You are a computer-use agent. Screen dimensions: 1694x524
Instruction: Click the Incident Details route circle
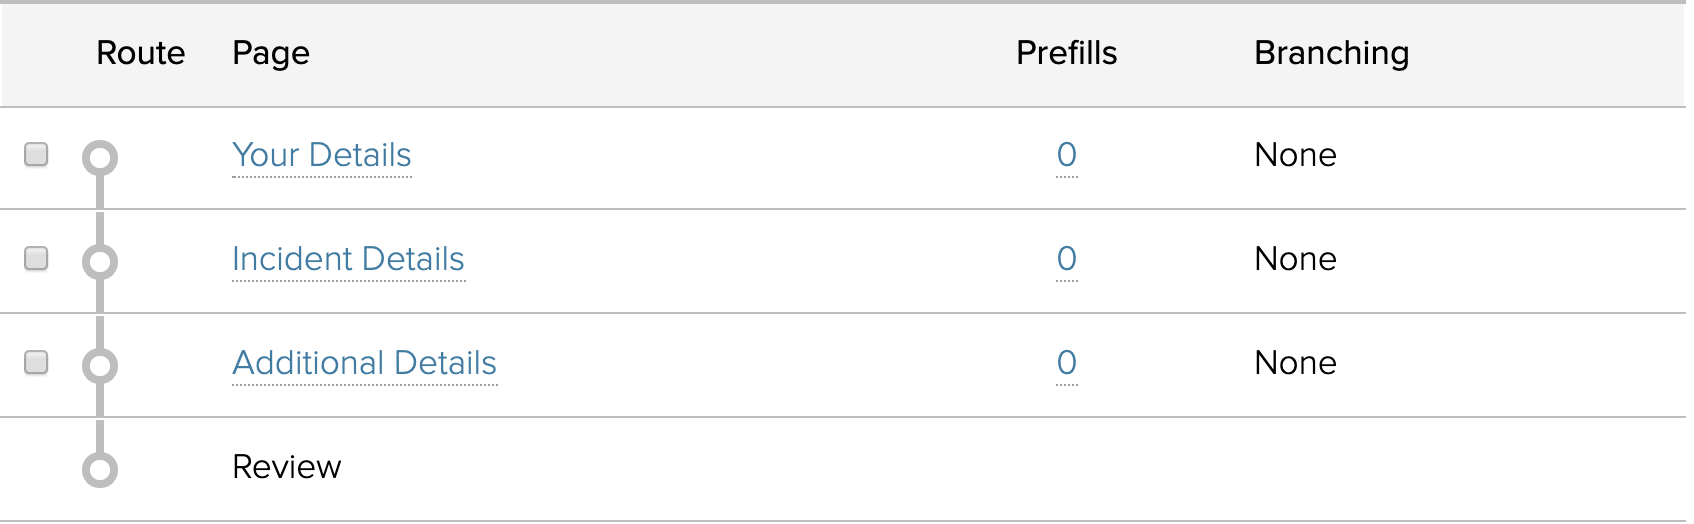tap(100, 262)
